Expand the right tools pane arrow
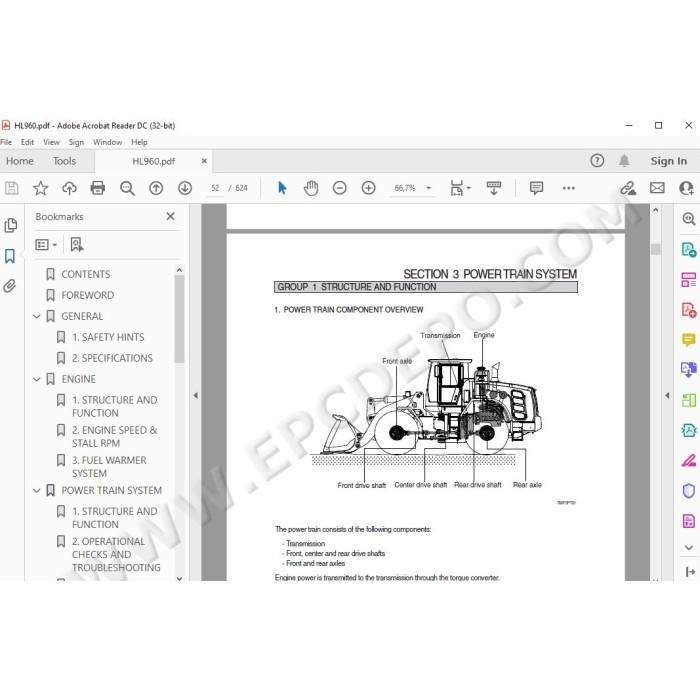Image resolution: width=700 pixels, height=700 pixels. click(x=667, y=395)
